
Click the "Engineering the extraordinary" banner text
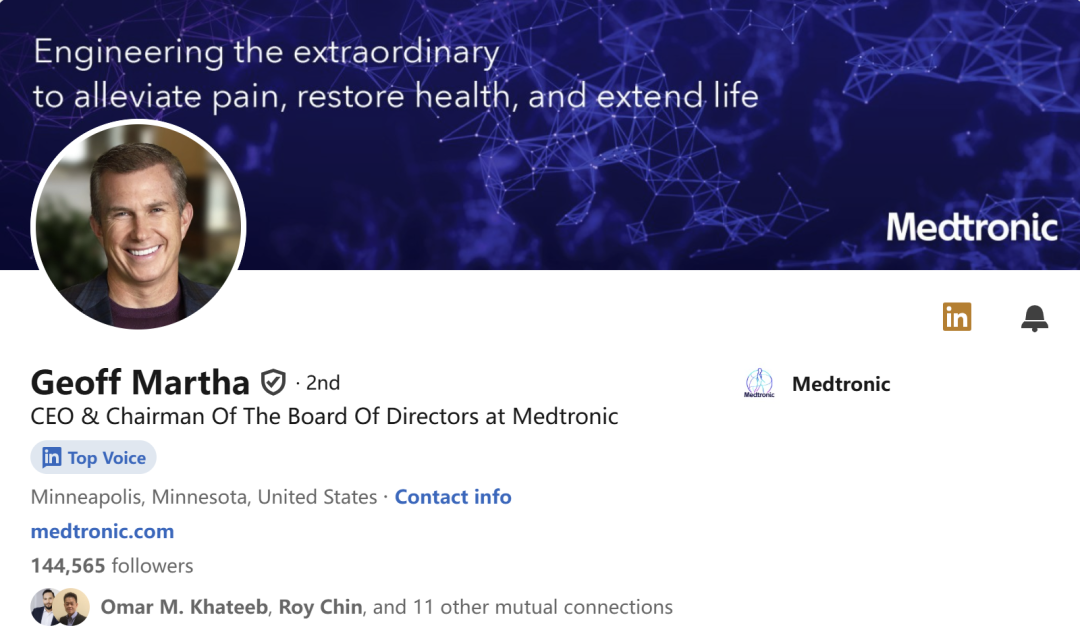266,52
